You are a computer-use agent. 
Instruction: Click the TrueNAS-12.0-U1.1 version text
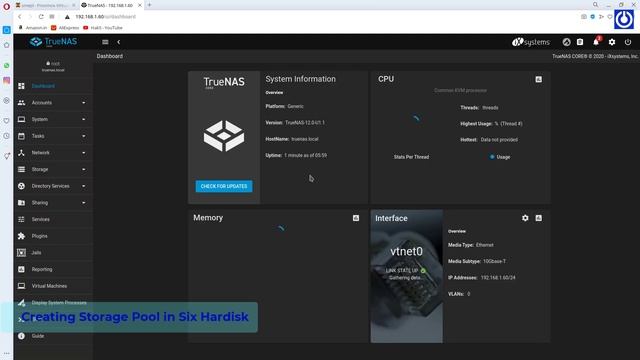point(305,123)
